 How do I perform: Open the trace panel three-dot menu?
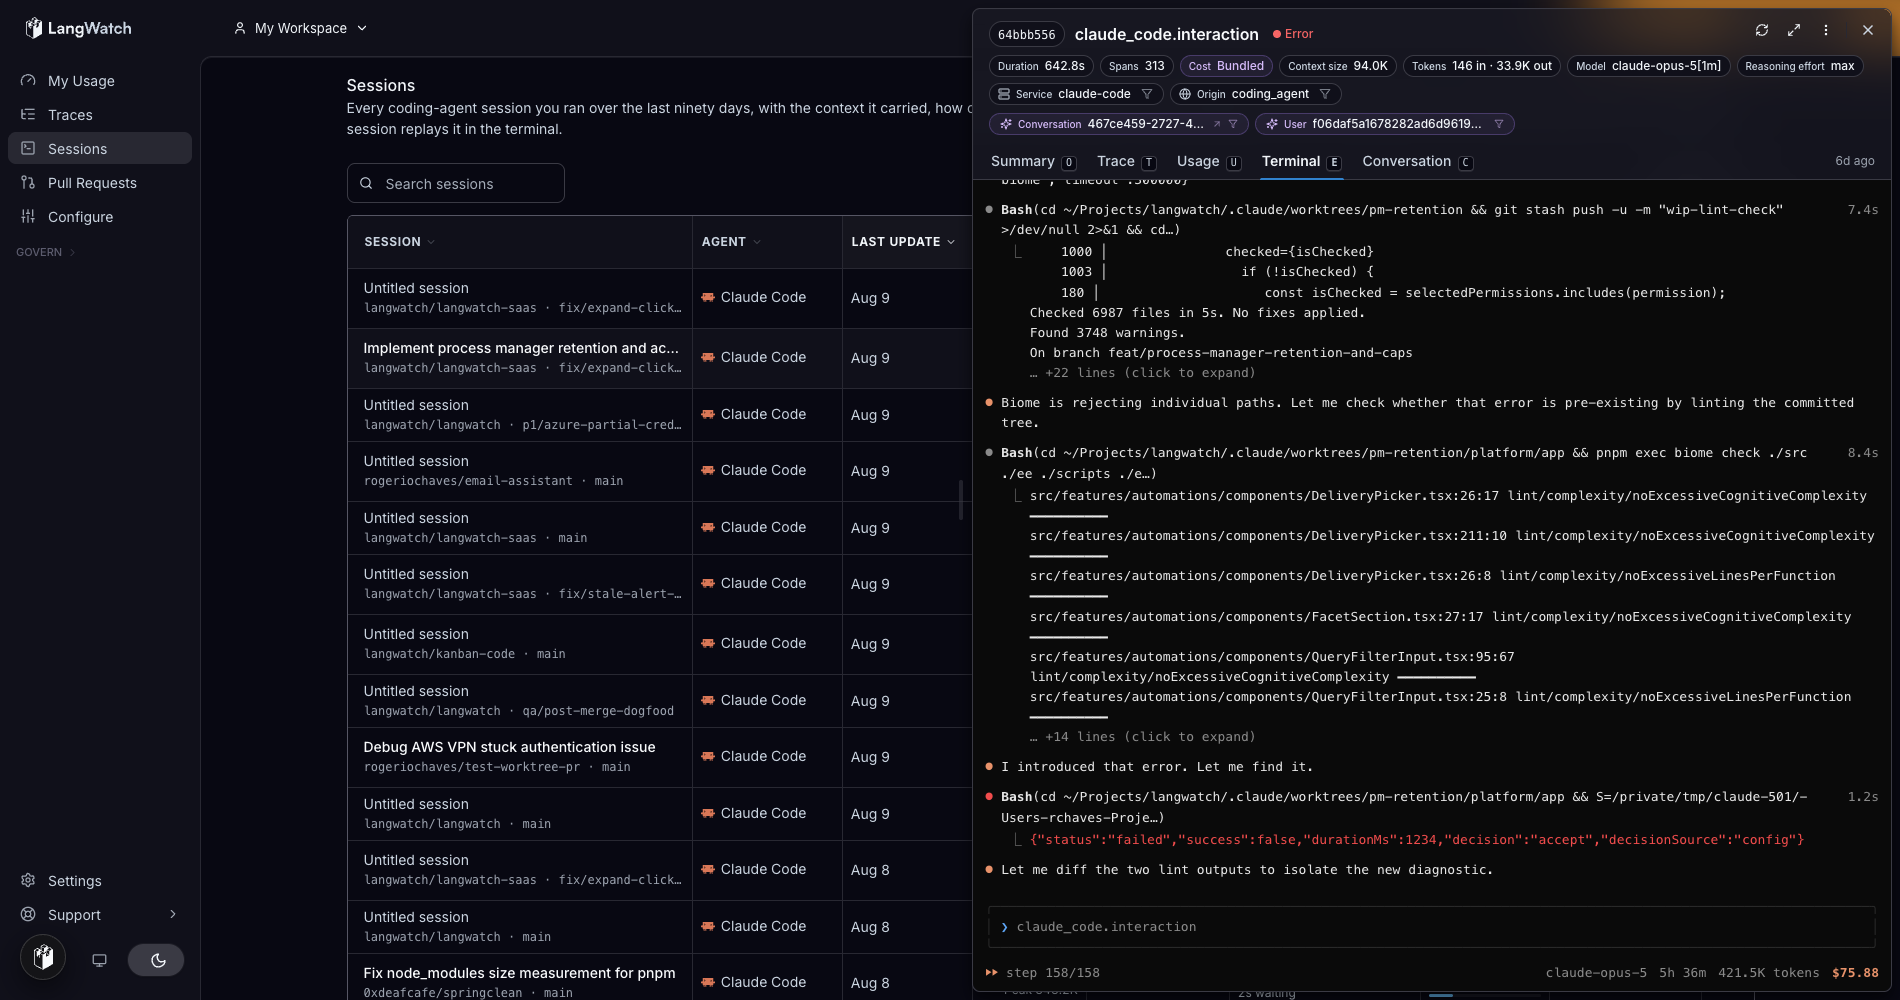coord(1826,30)
